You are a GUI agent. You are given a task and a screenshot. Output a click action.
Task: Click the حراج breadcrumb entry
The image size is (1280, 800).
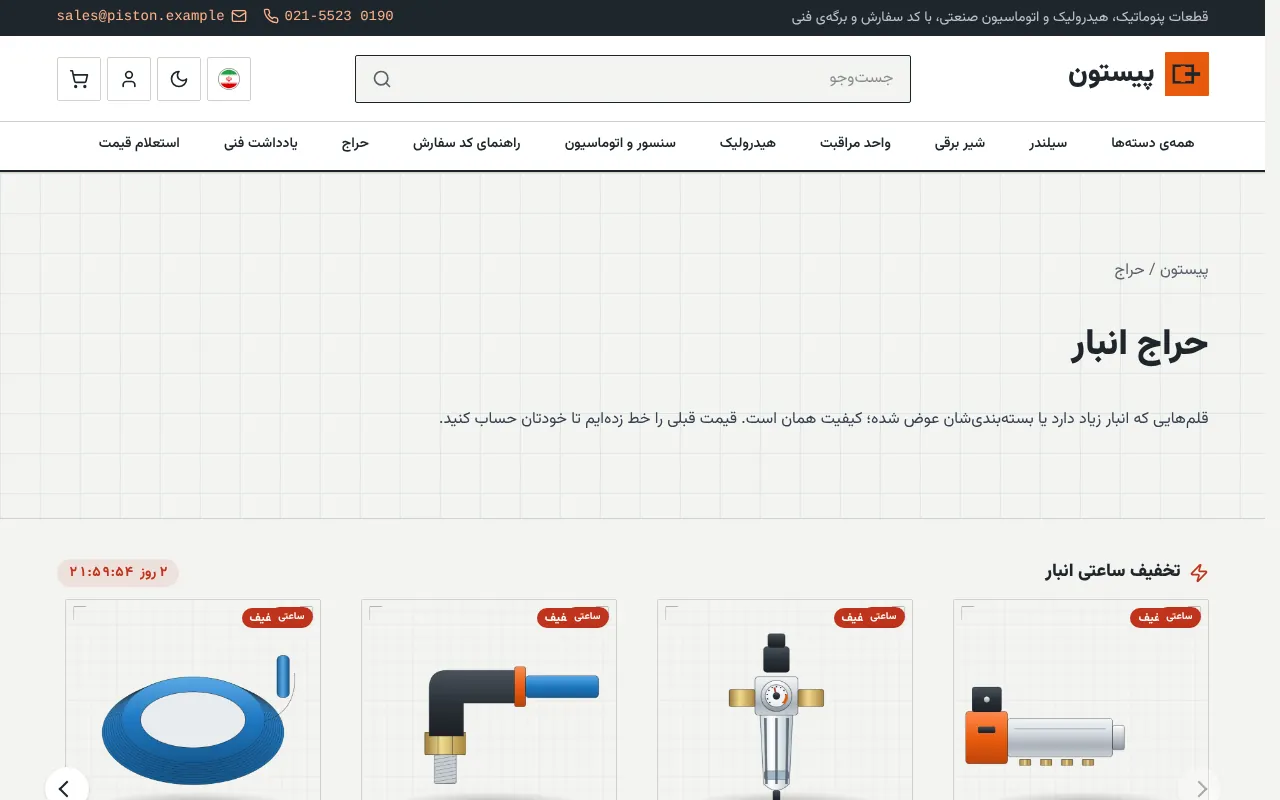pyautogui.click(x=1130, y=270)
